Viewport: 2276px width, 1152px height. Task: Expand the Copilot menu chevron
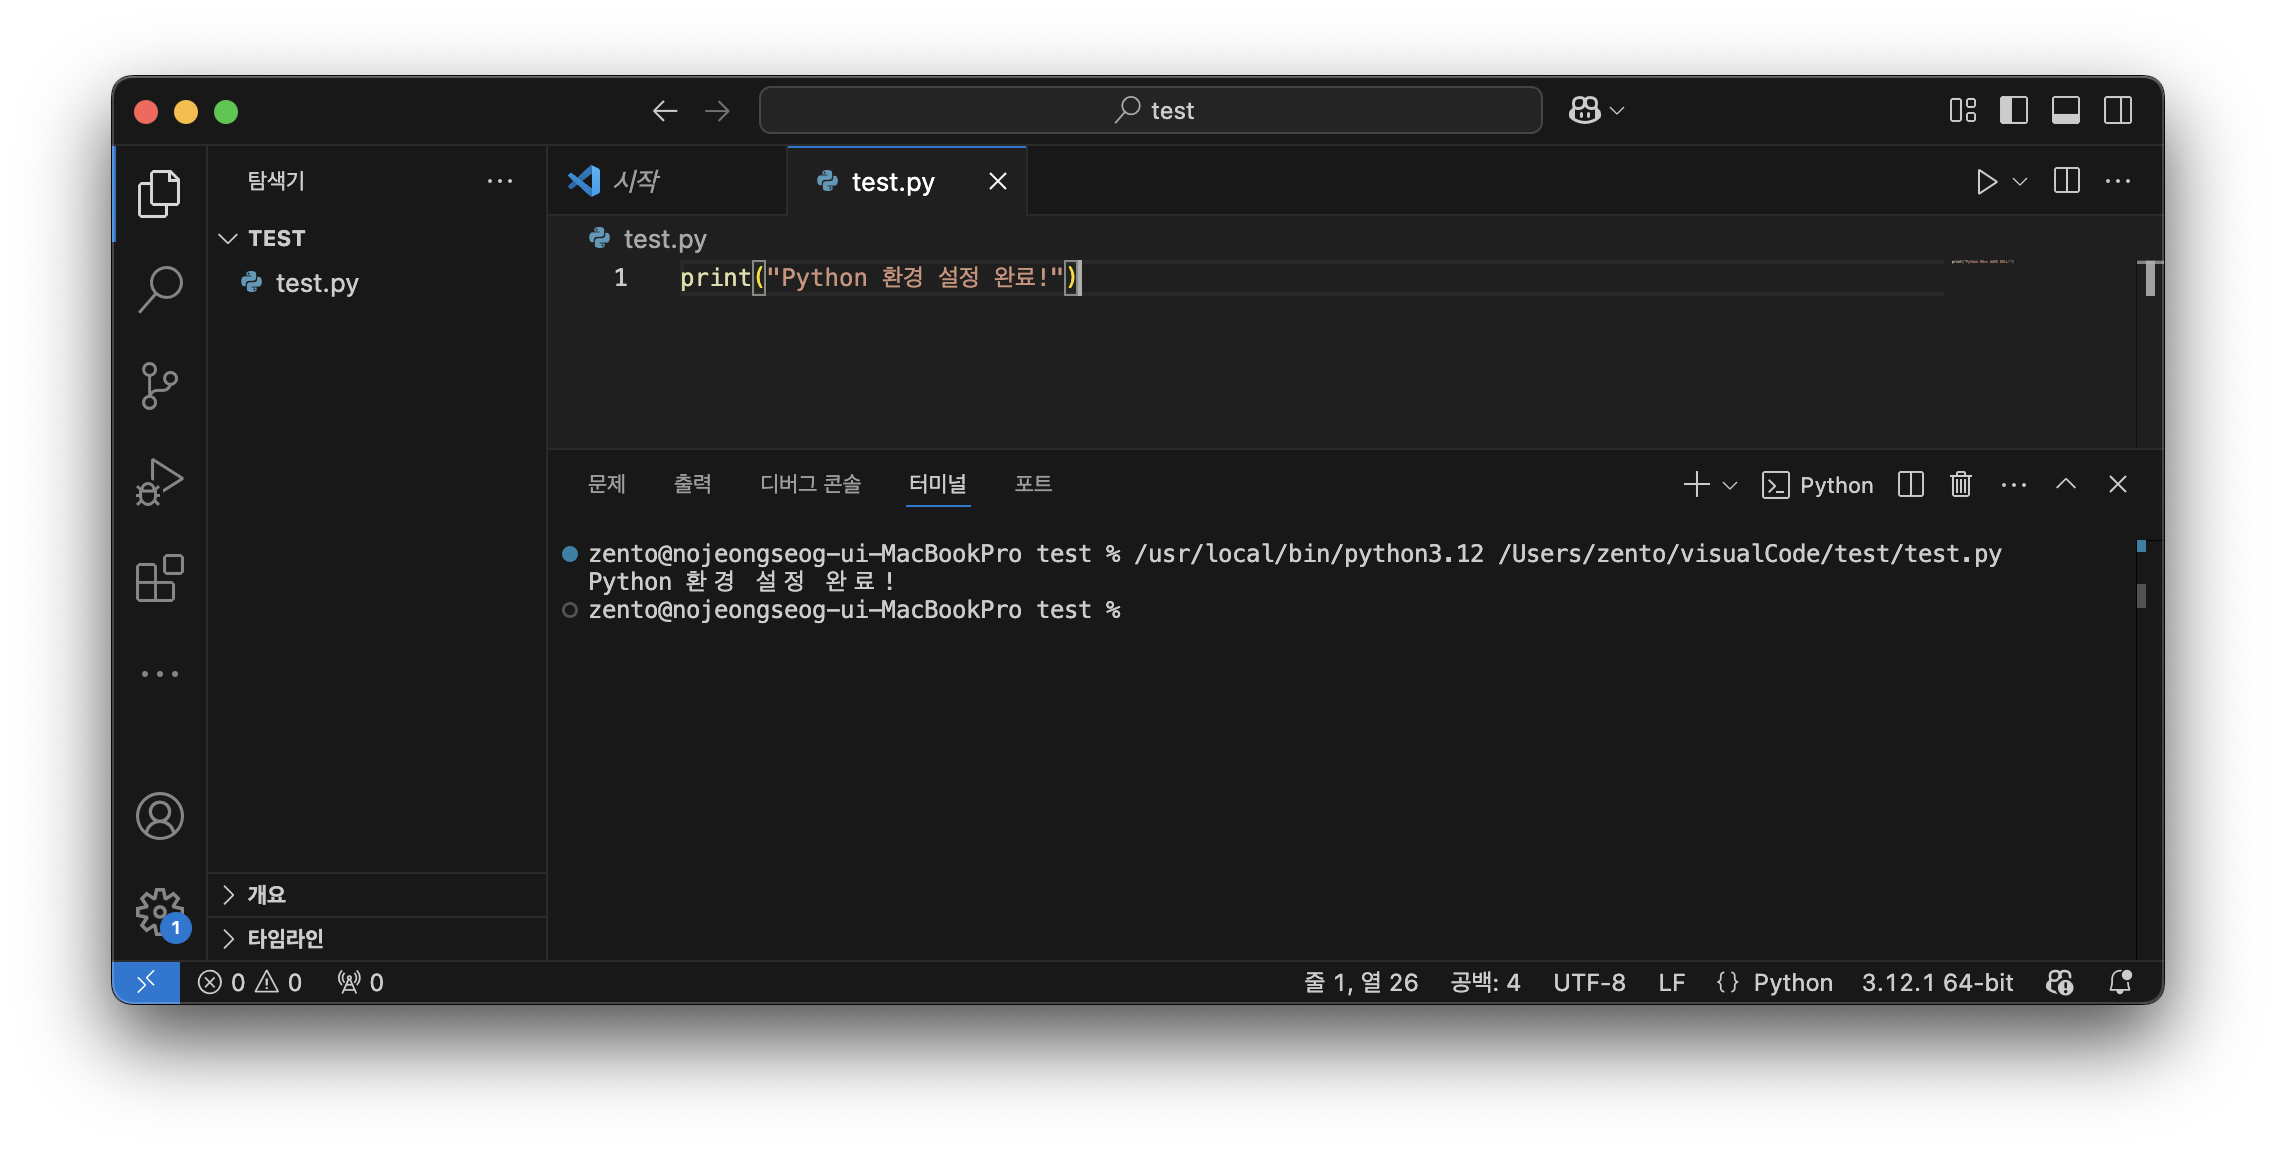[x=1617, y=111]
